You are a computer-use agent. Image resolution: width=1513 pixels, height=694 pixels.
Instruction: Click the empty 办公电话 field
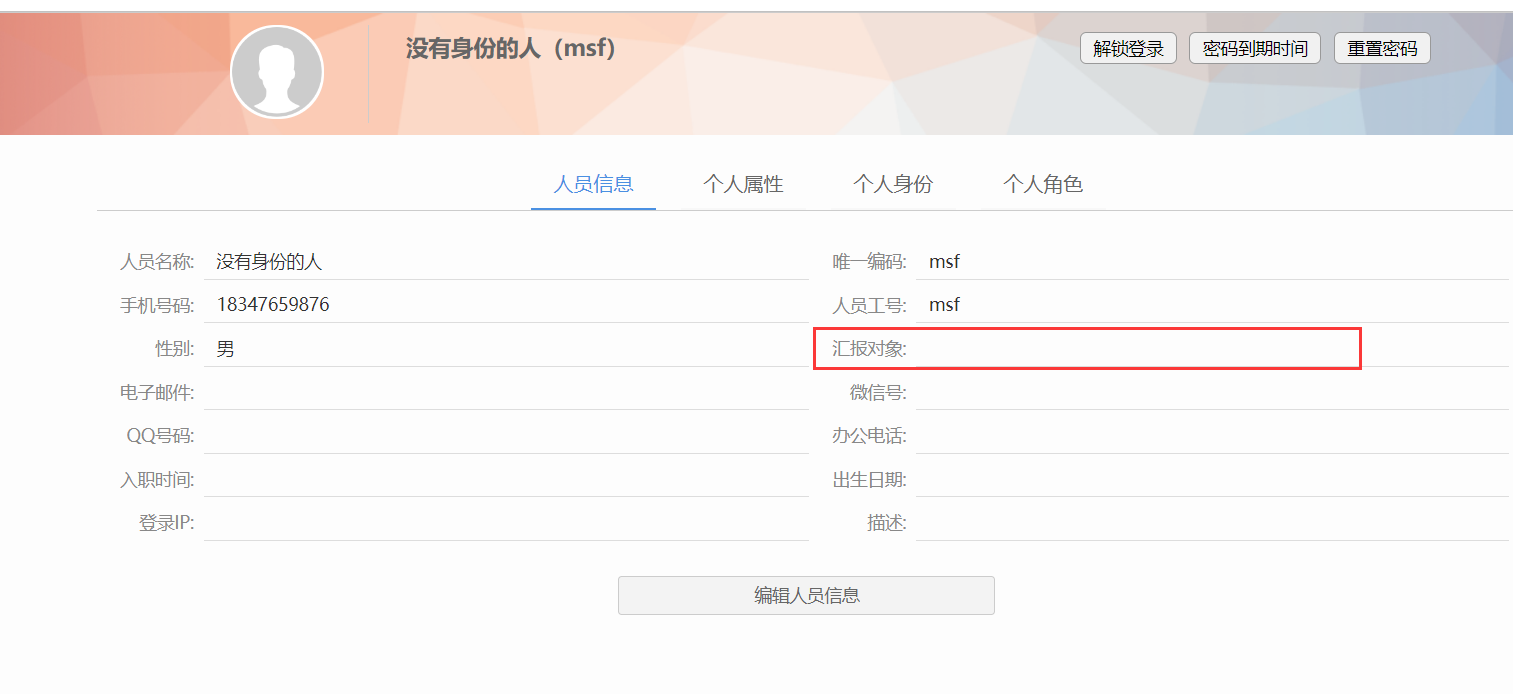(1210, 436)
